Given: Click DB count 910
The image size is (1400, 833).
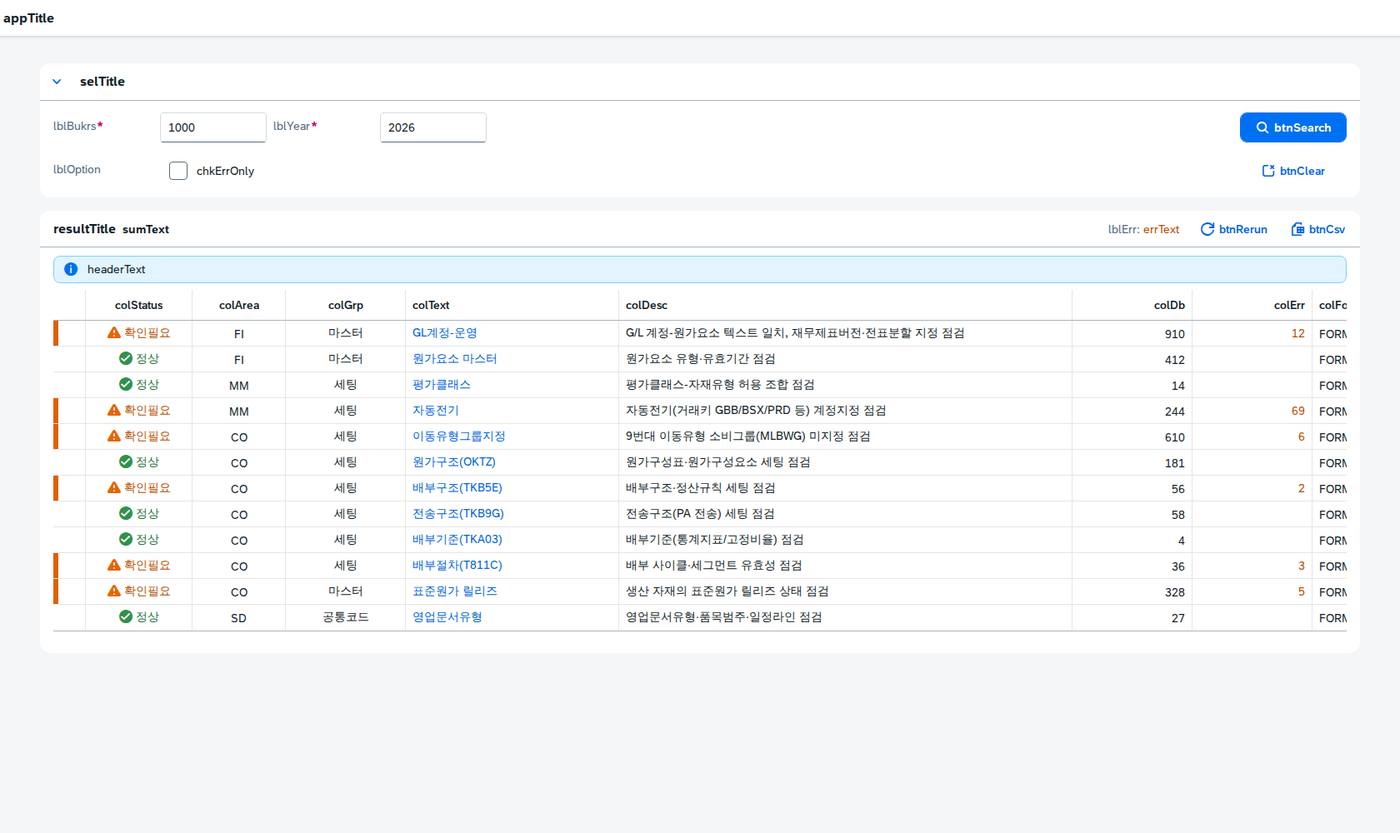Looking at the screenshot, I should [1174, 334].
